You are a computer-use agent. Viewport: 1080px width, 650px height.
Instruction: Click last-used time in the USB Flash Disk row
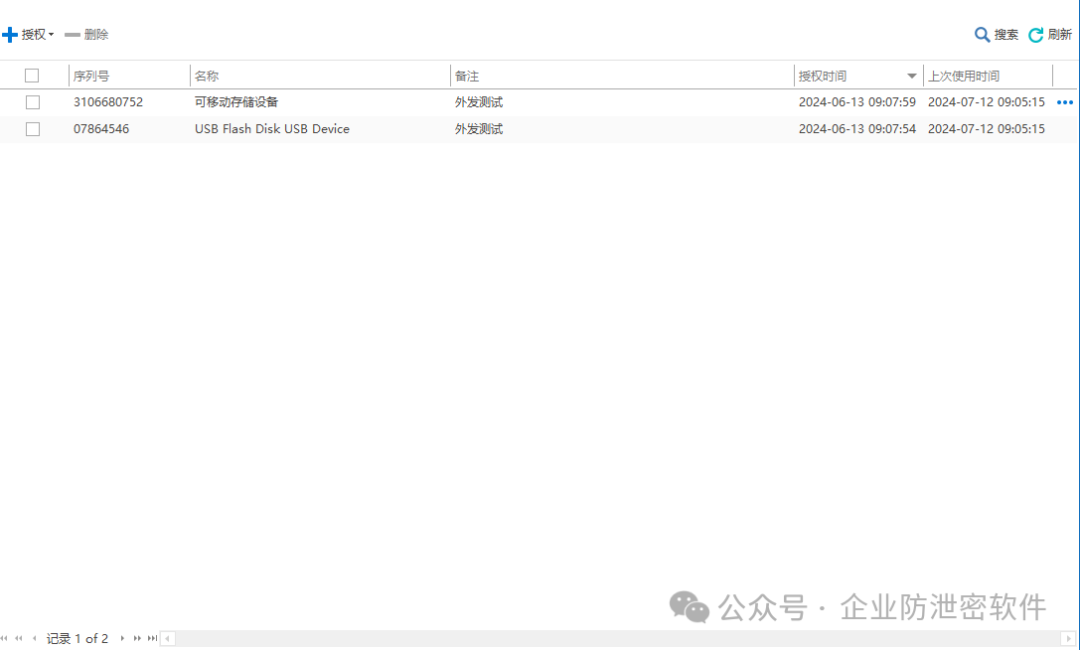(x=986, y=129)
